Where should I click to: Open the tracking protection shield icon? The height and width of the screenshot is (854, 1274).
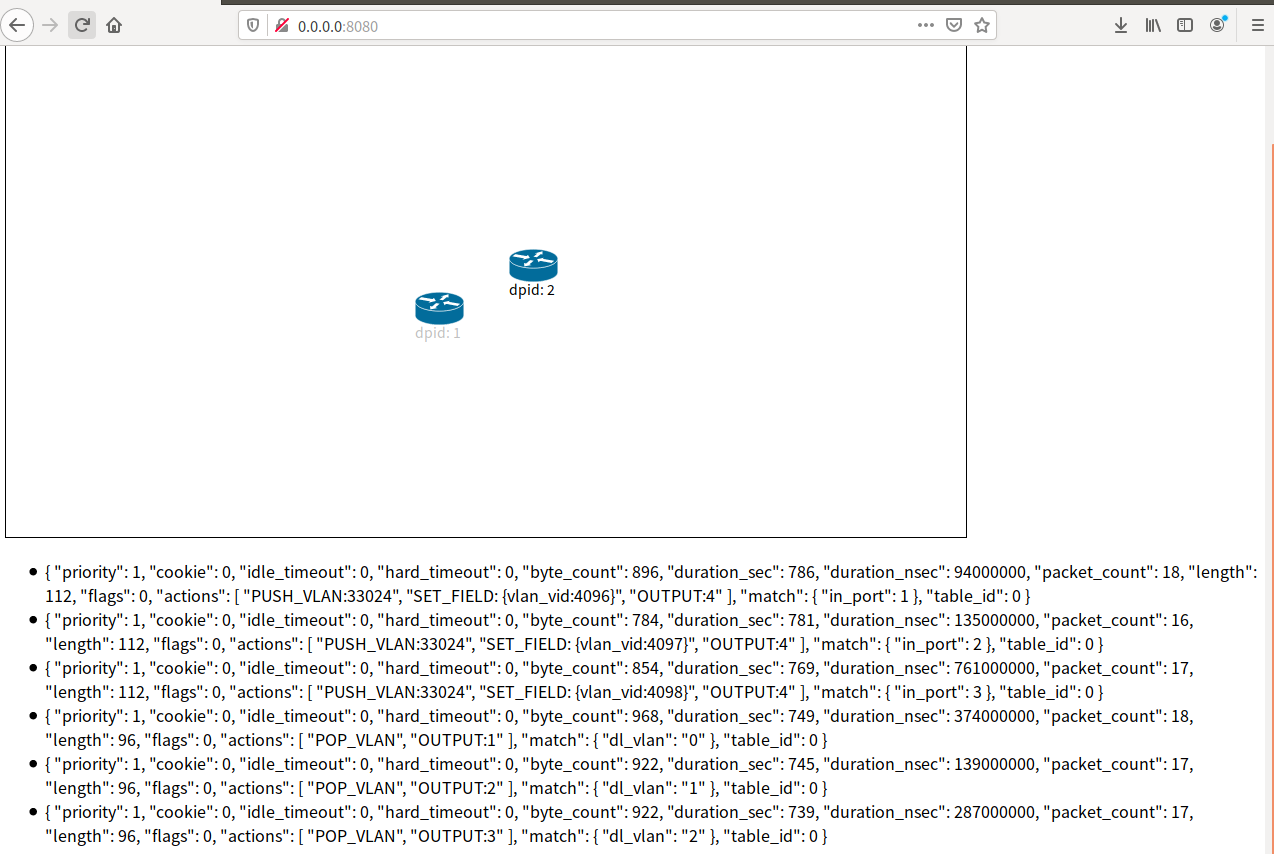click(253, 25)
